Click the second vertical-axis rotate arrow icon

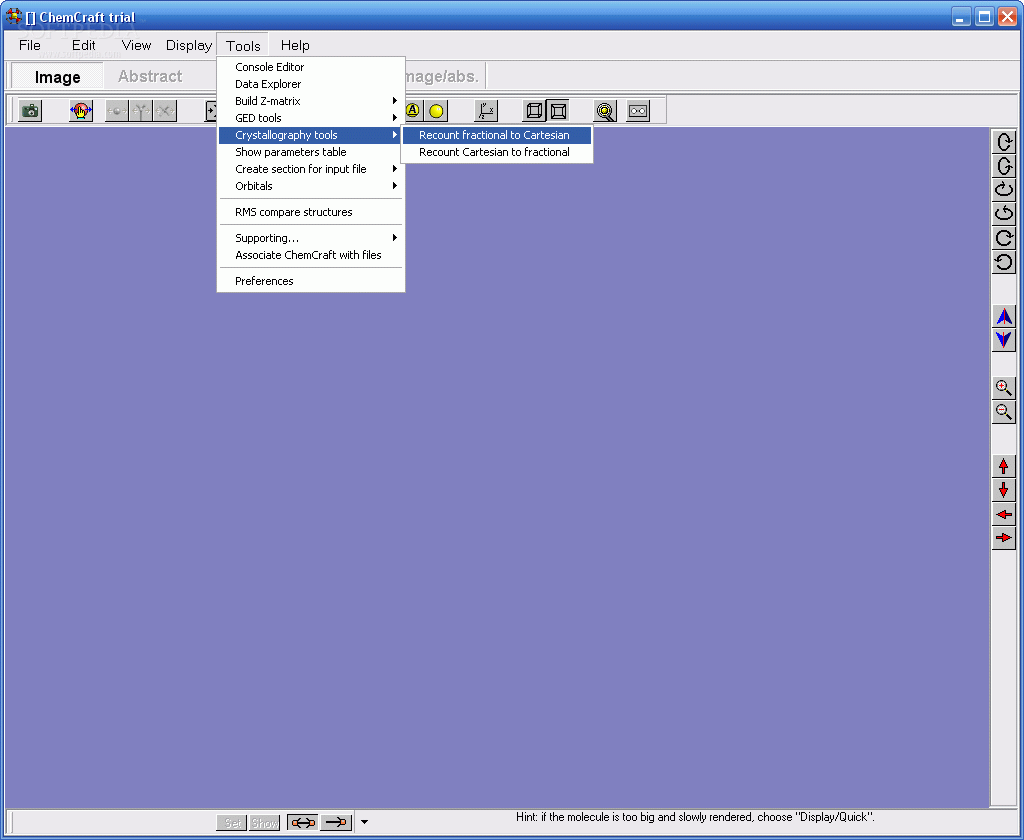(x=1004, y=167)
